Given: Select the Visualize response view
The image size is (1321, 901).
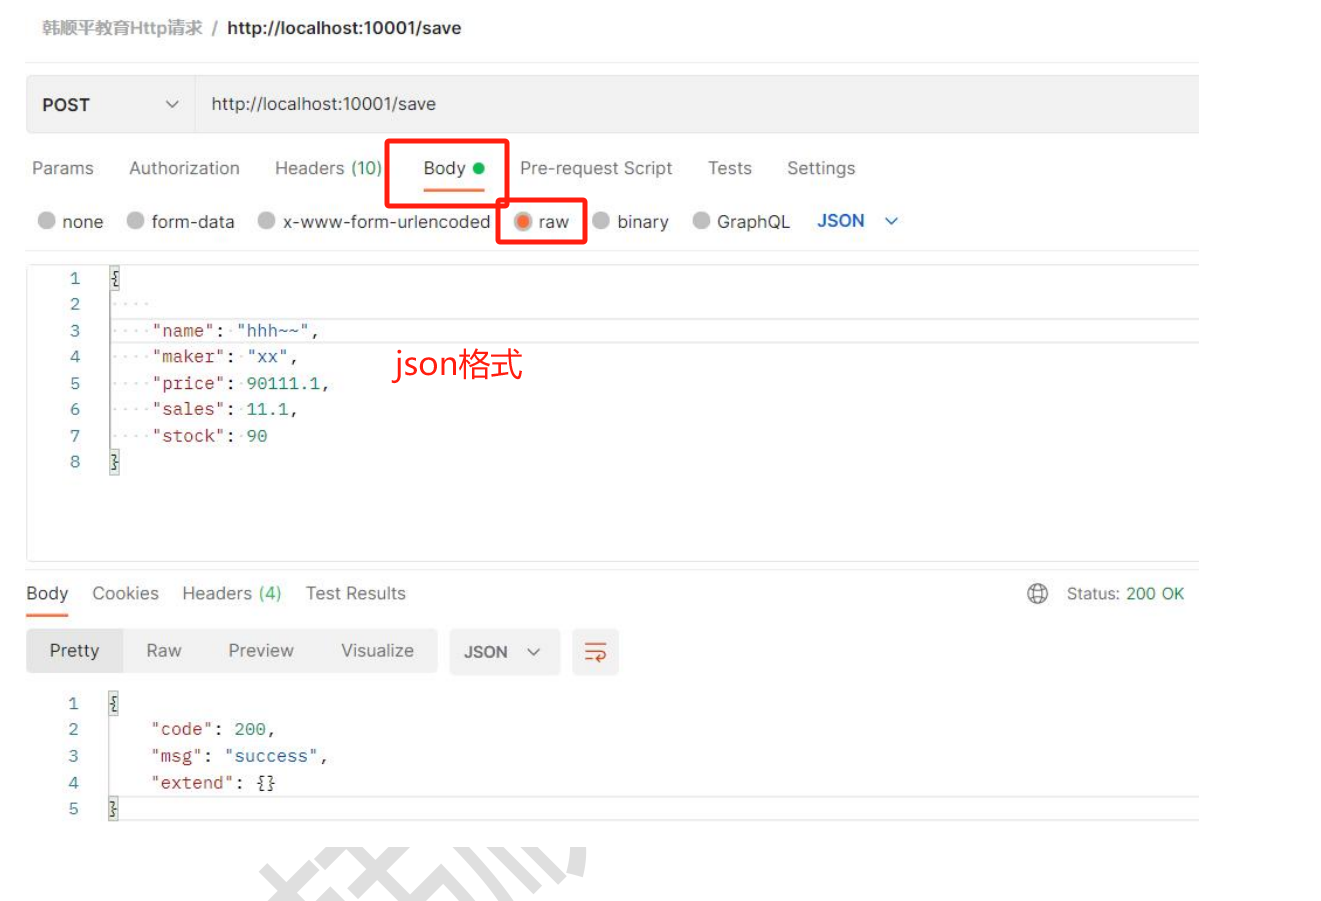Looking at the screenshot, I should point(377,651).
